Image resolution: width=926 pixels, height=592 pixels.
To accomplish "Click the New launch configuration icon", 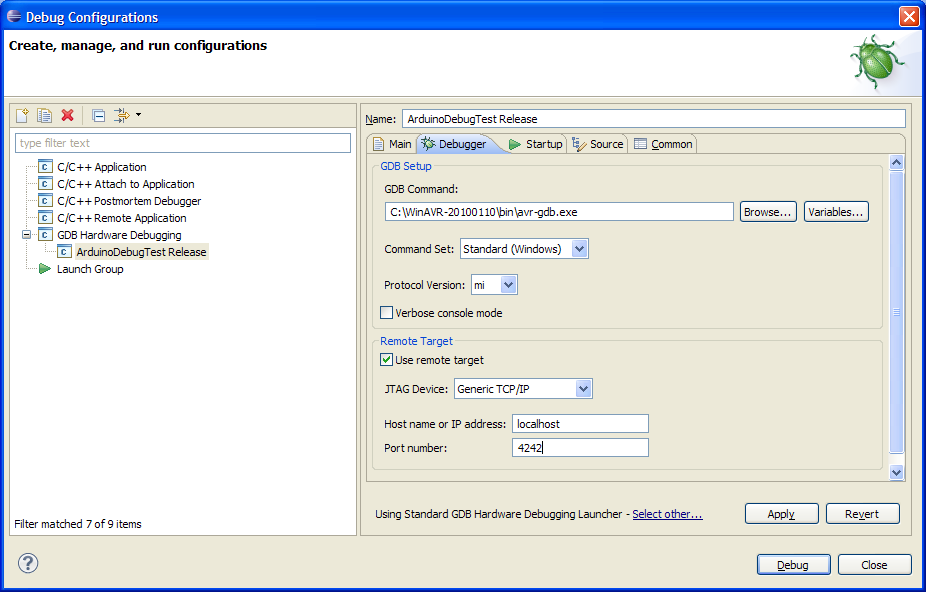I will tap(23, 115).
